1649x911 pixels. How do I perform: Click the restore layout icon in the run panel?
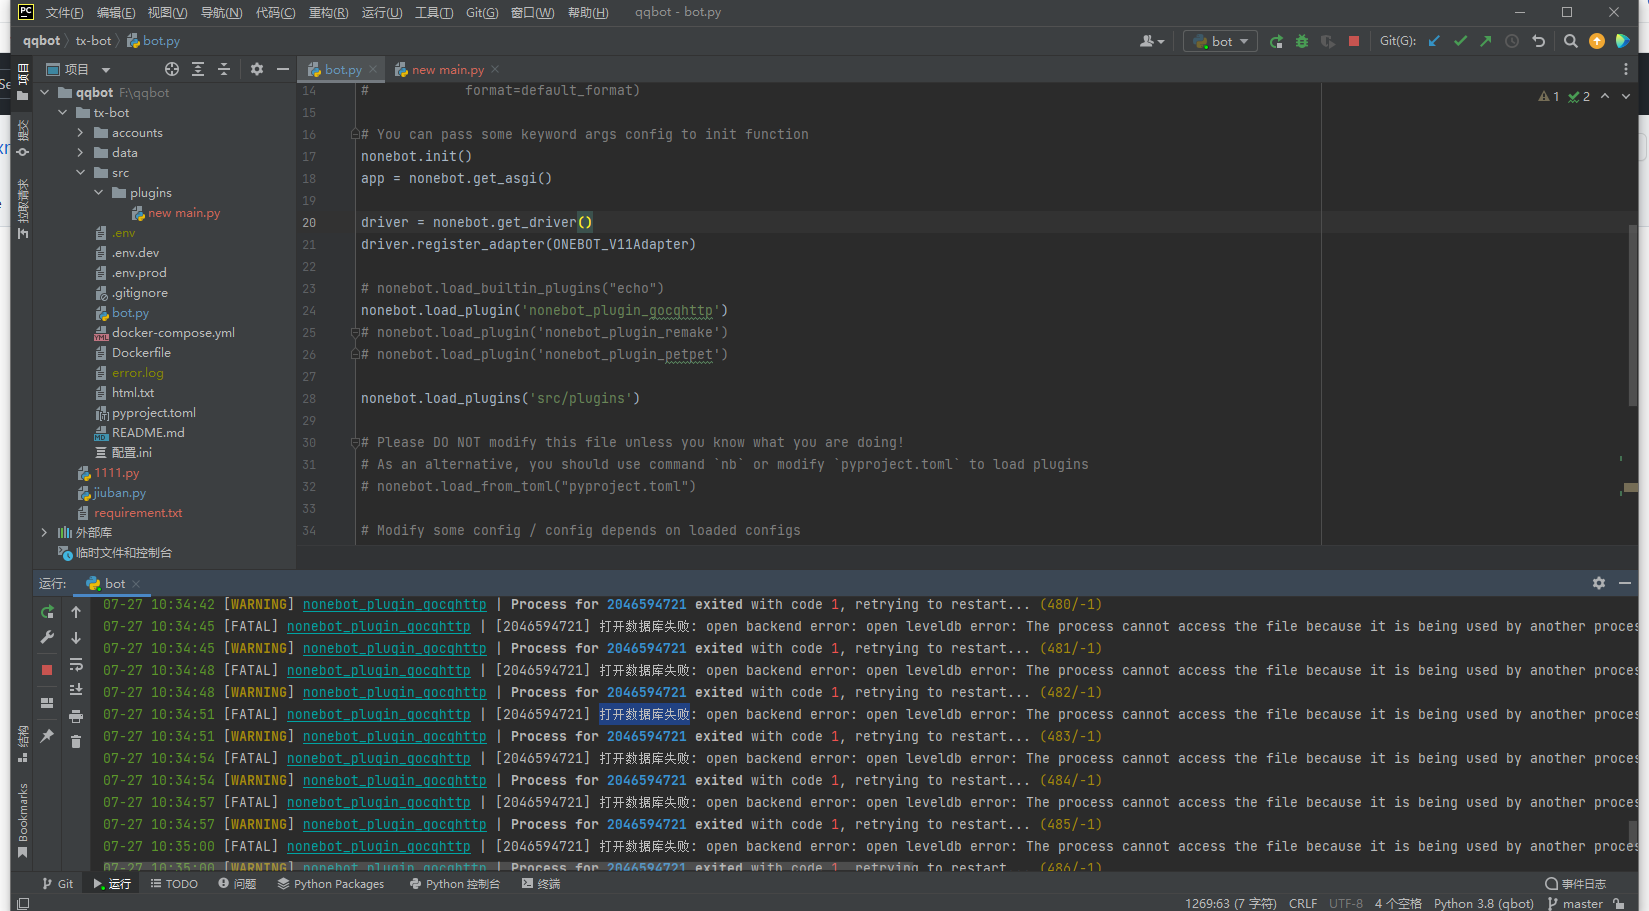tap(47, 703)
